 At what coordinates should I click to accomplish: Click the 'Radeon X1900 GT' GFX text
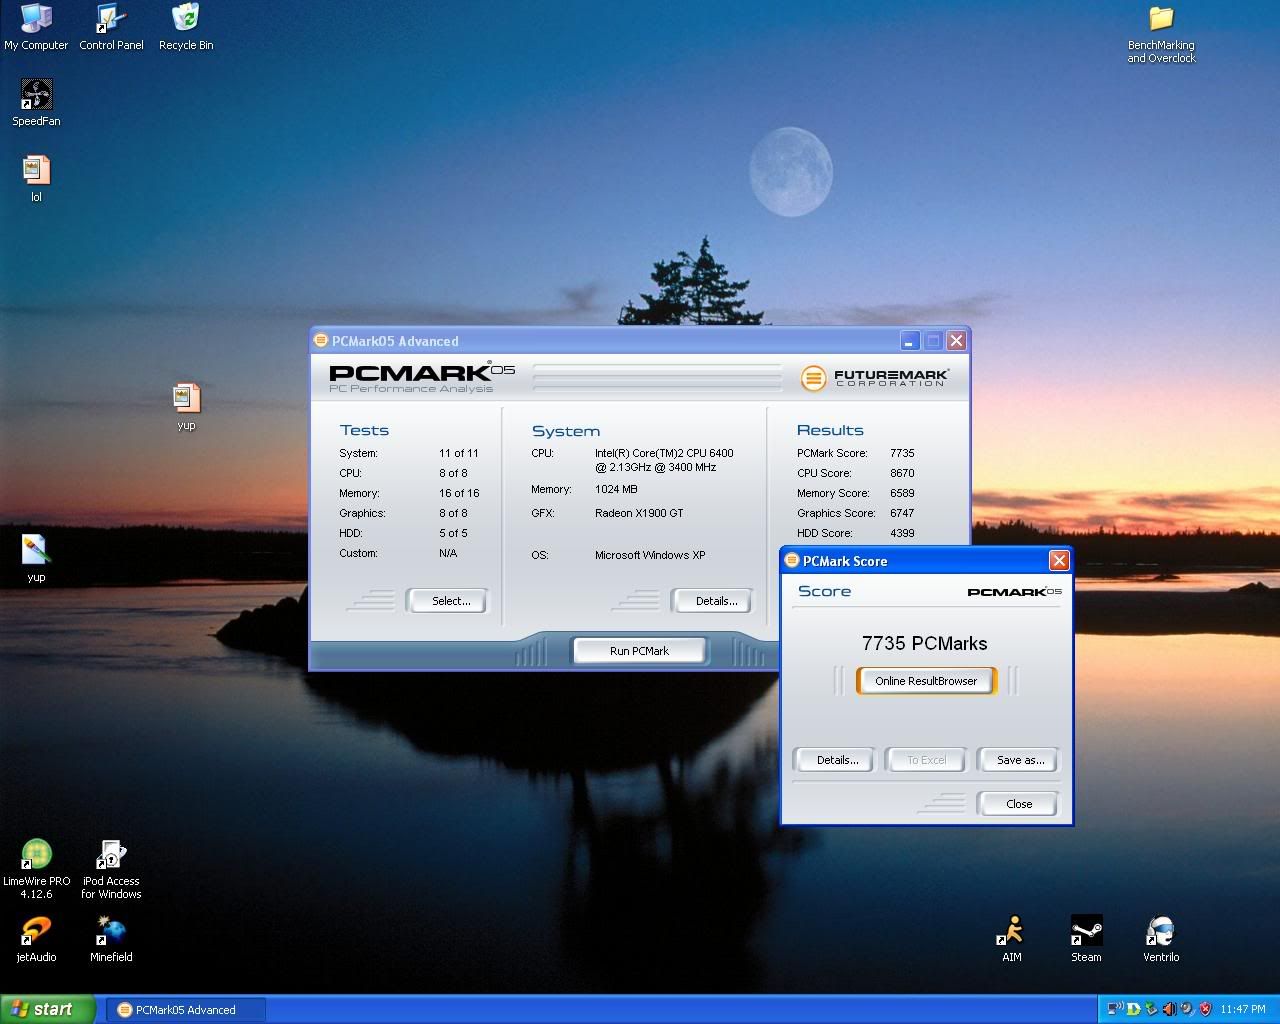(x=639, y=513)
